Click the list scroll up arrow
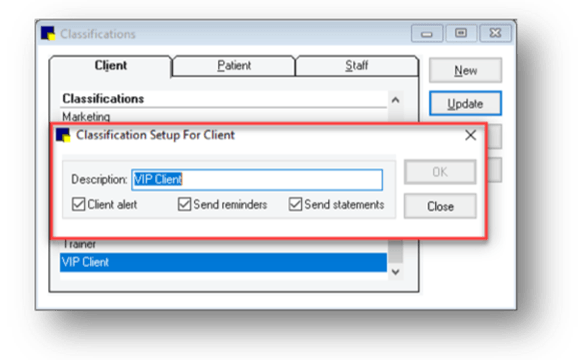This screenshot has width=585, height=360. (395, 100)
